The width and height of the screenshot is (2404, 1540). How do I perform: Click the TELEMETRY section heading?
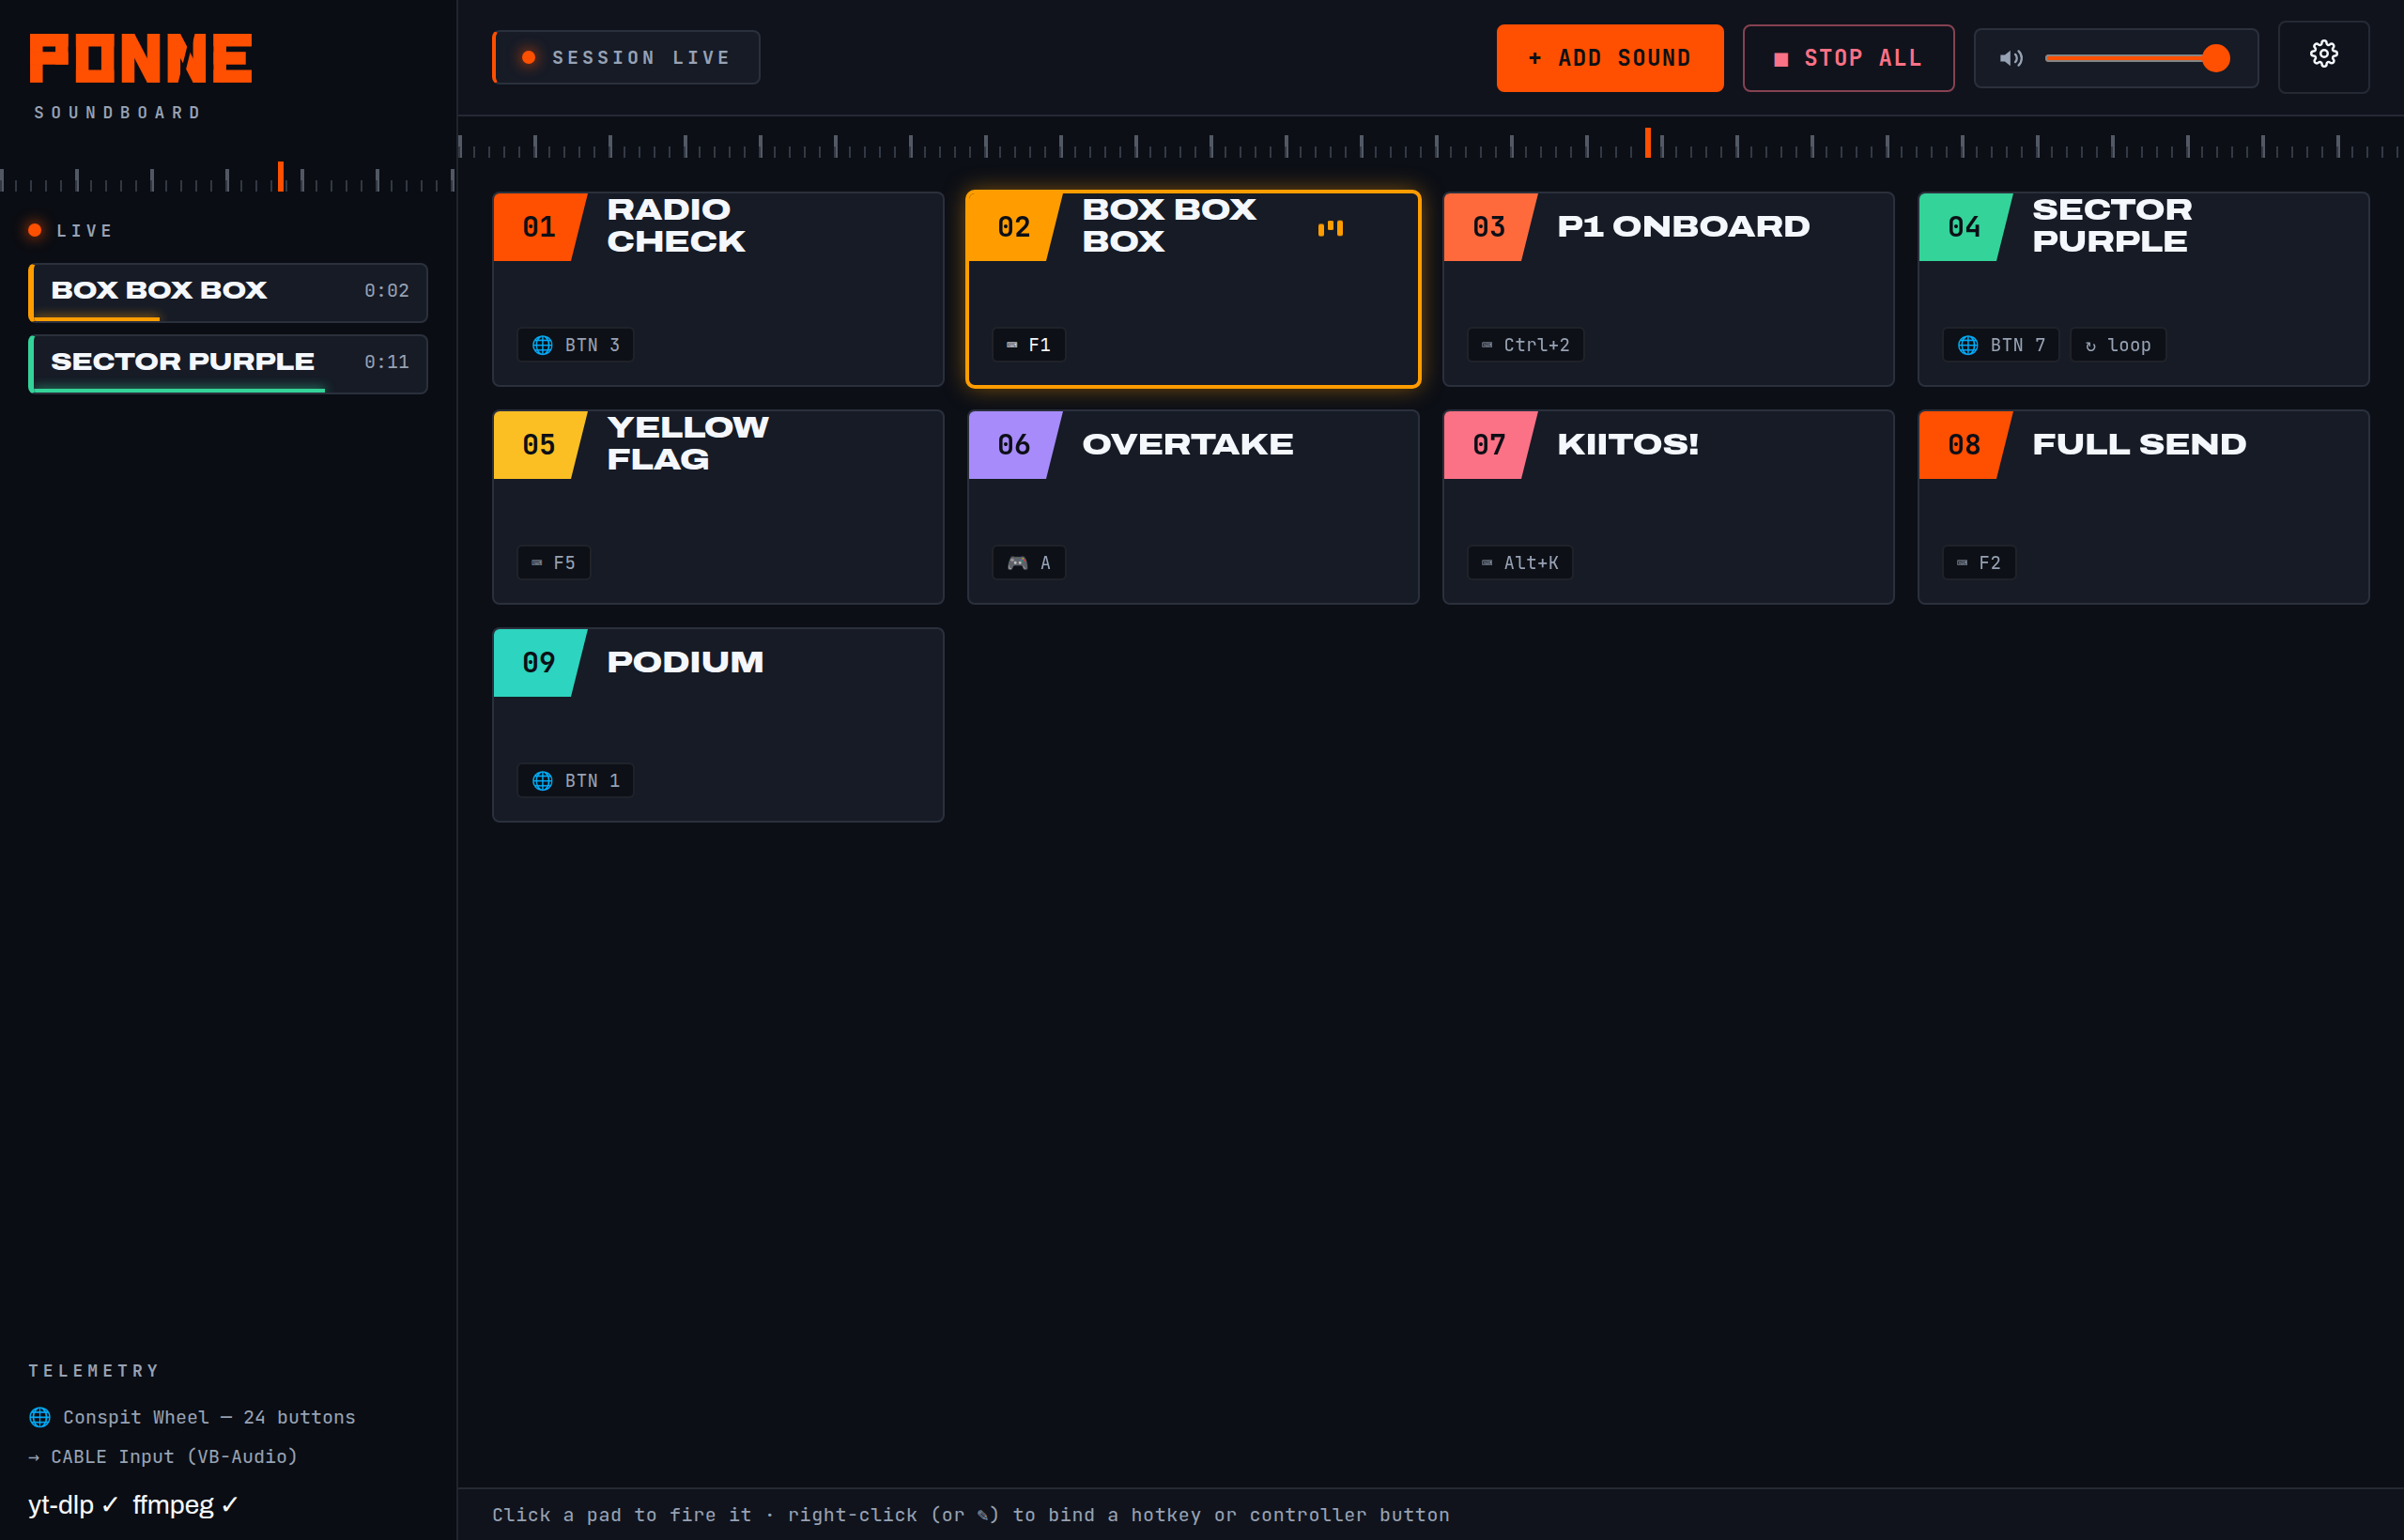click(x=94, y=1371)
